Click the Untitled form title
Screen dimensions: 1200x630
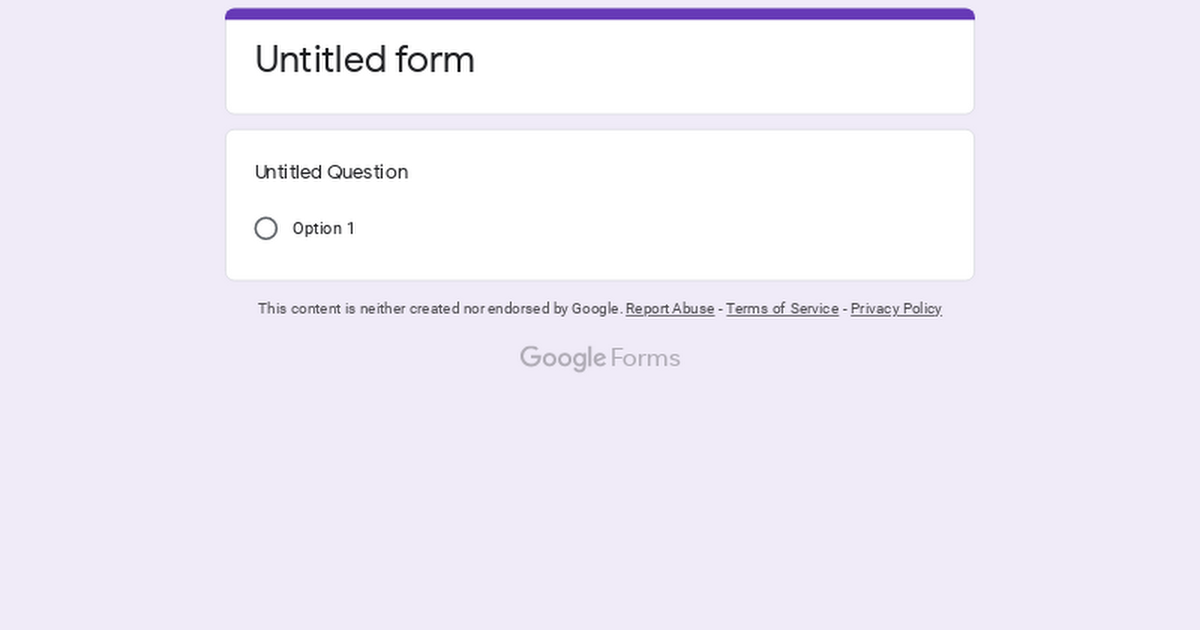[x=365, y=60]
